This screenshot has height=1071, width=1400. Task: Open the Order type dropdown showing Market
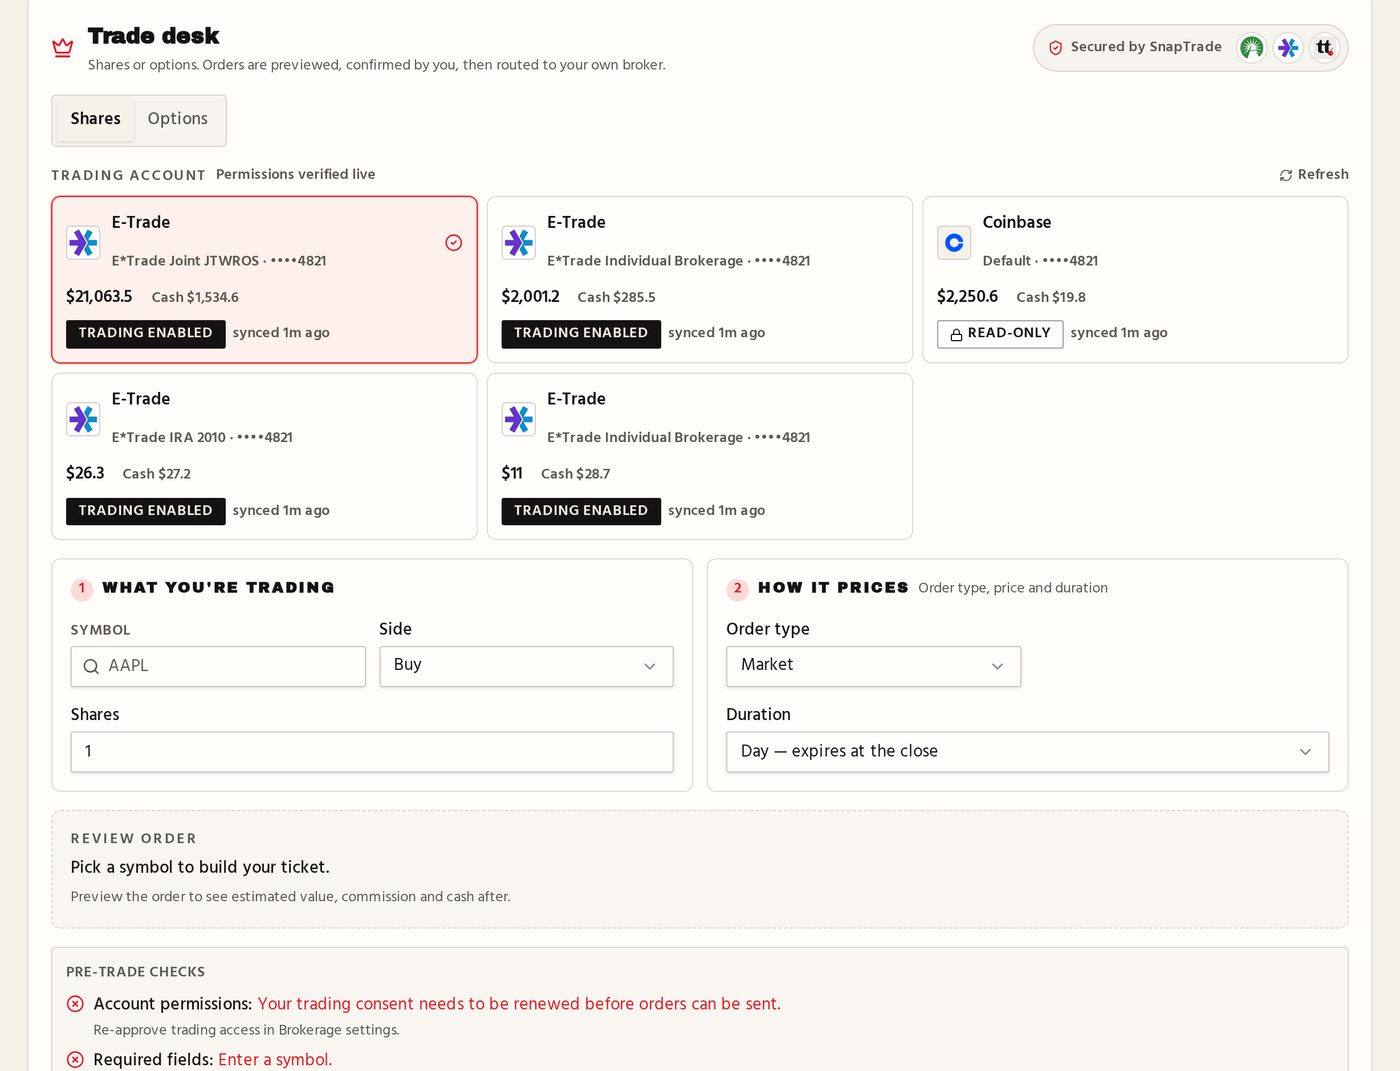(873, 666)
